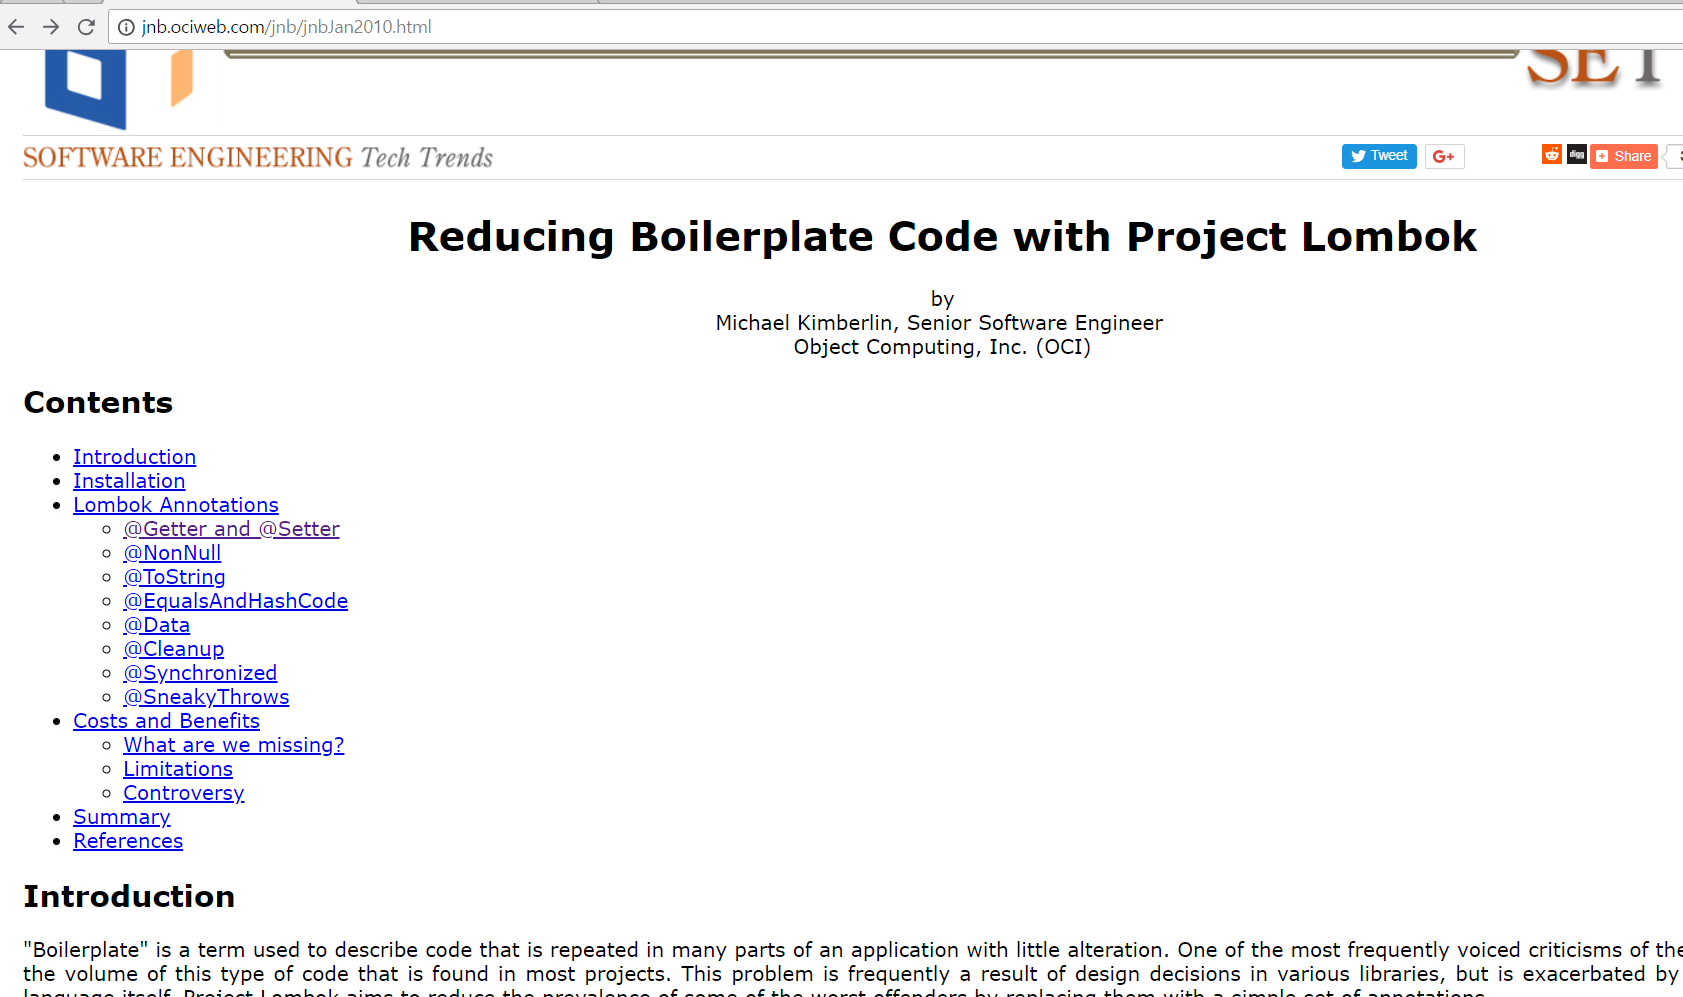Click author line 'Michael Kimberlin, Senior Software Engineer'
This screenshot has height=997, width=1683.
[939, 323]
